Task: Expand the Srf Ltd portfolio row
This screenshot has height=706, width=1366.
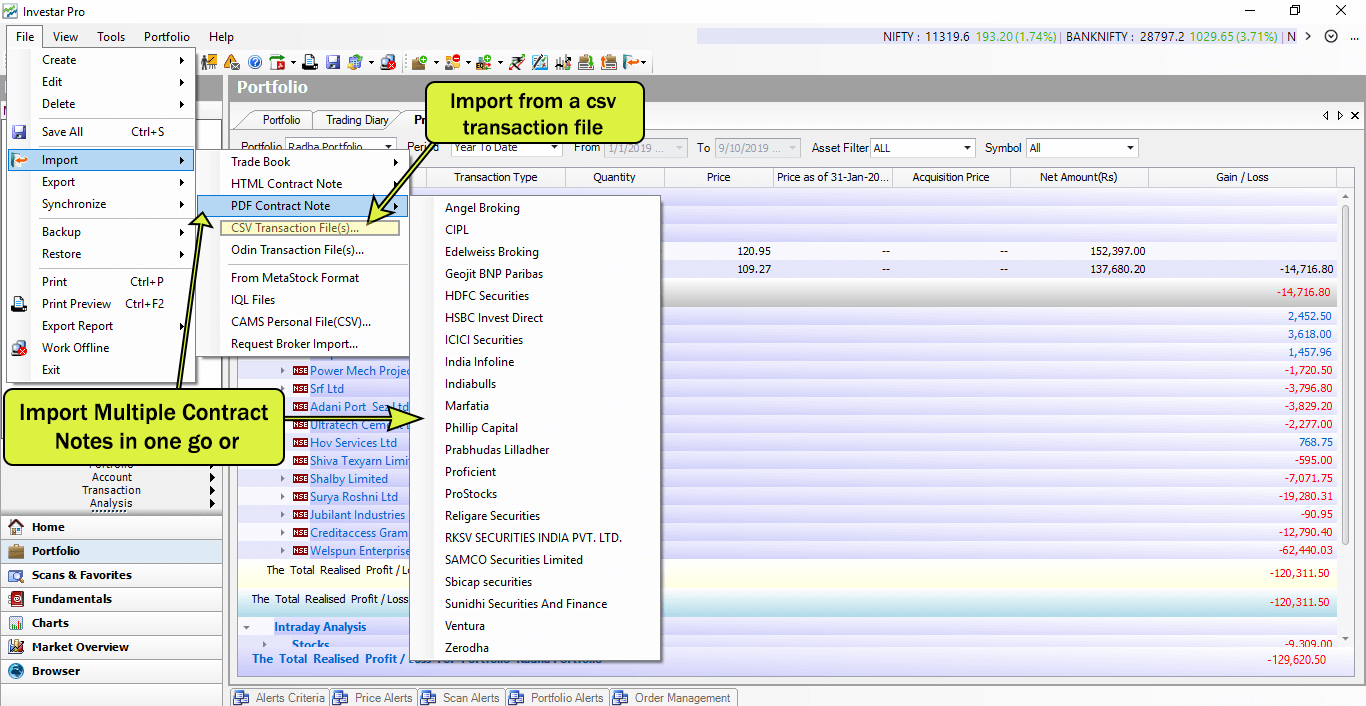Action: (x=284, y=388)
